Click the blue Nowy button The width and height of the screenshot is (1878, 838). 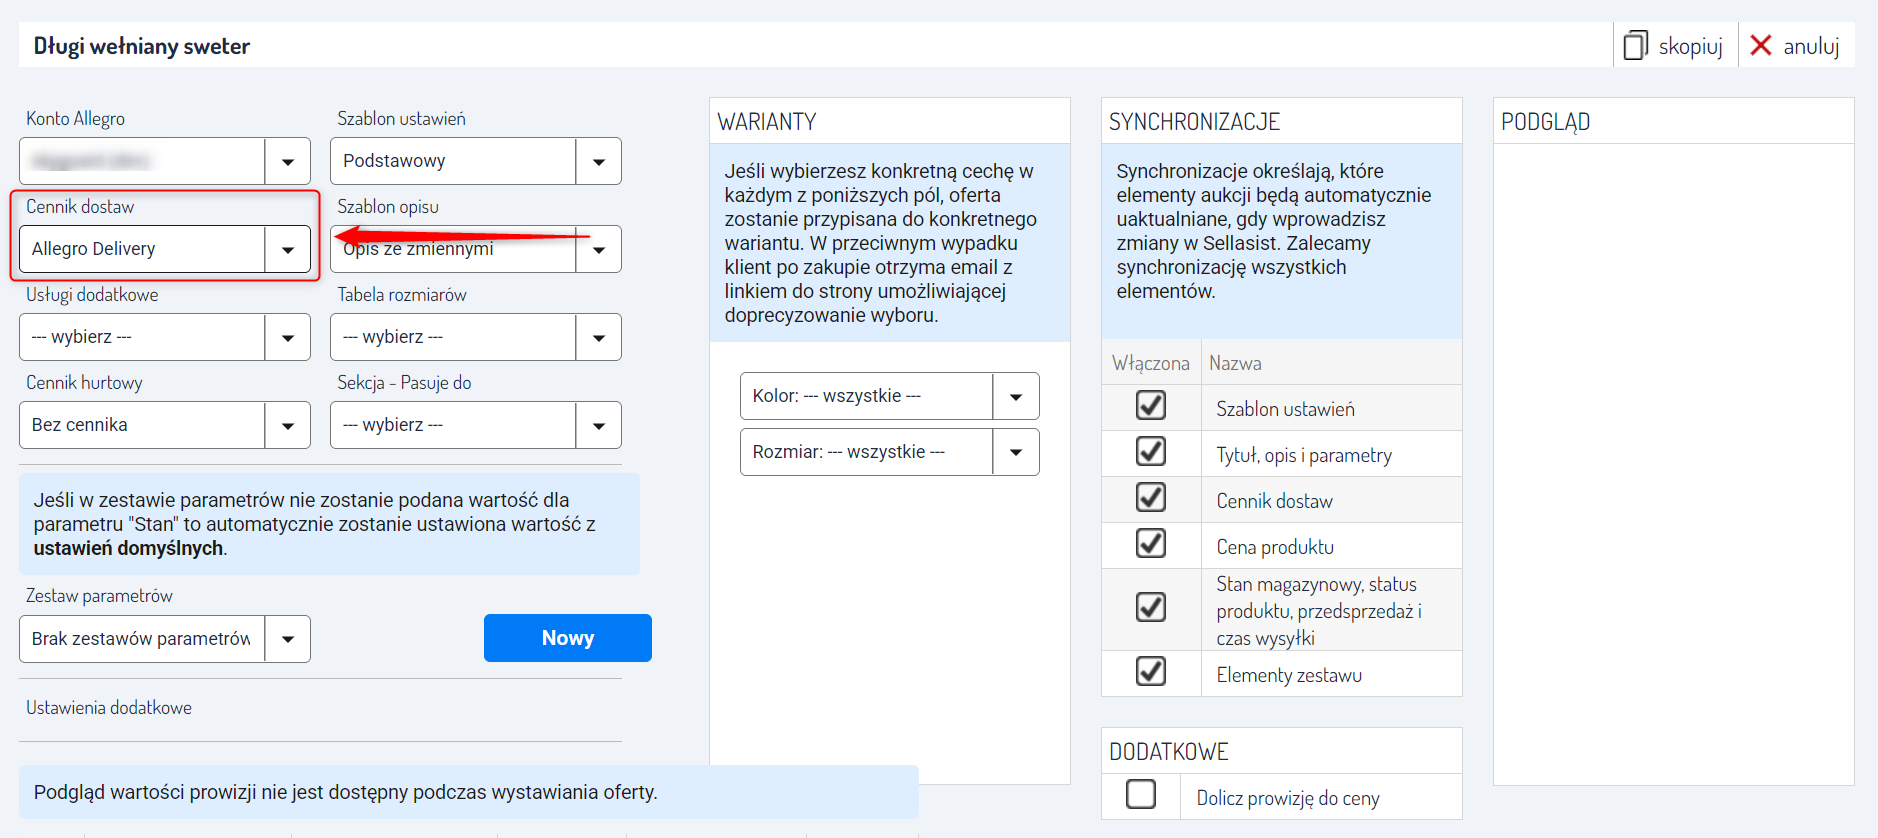coord(568,638)
